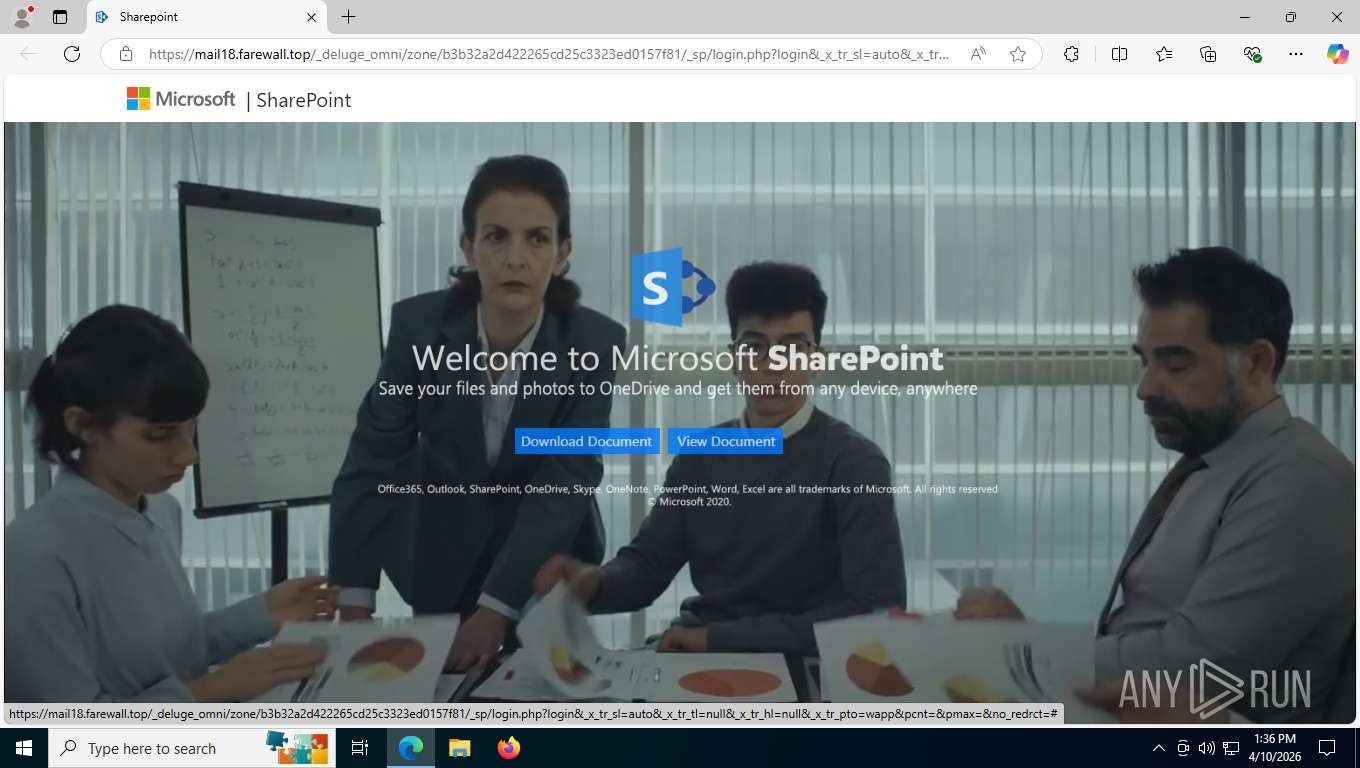Image resolution: width=1360 pixels, height=768 pixels.
Task: Click the 'Save your files and photos' subtitle
Action: (678, 388)
